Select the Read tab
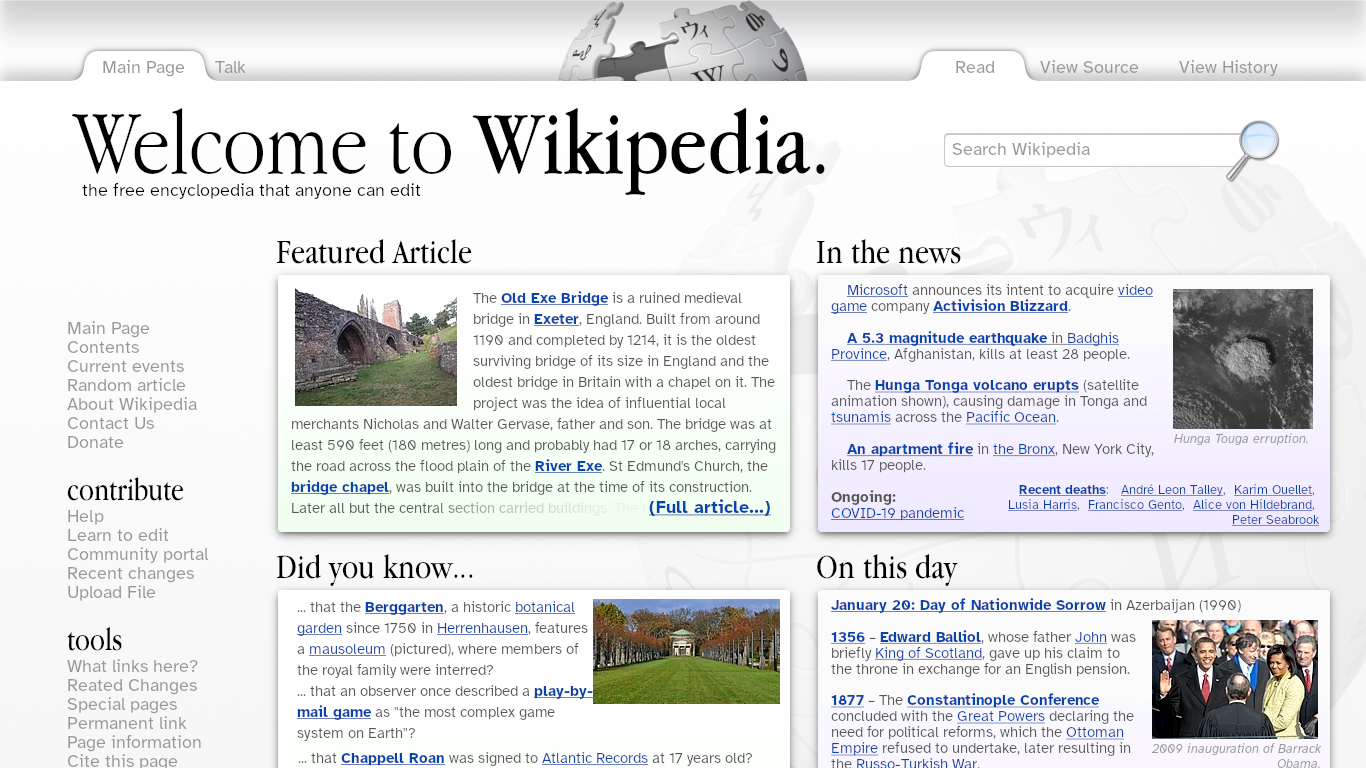Viewport: 1366px width, 768px height. [974, 67]
